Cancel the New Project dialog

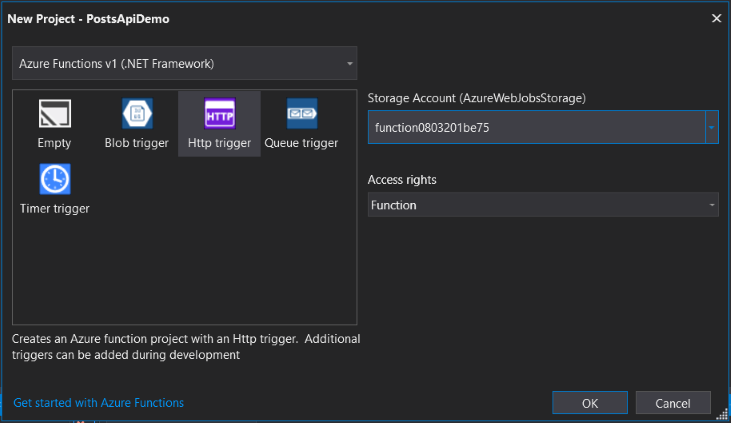[673, 402]
